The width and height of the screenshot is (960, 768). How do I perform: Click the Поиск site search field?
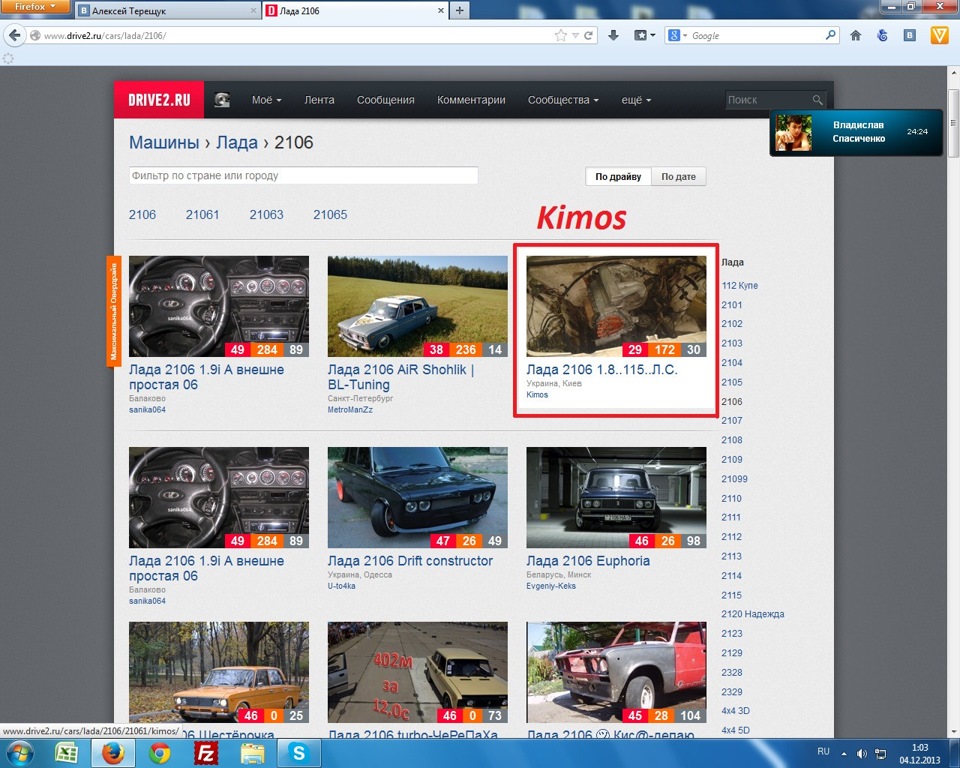pyautogui.click(x=768, y=100)
